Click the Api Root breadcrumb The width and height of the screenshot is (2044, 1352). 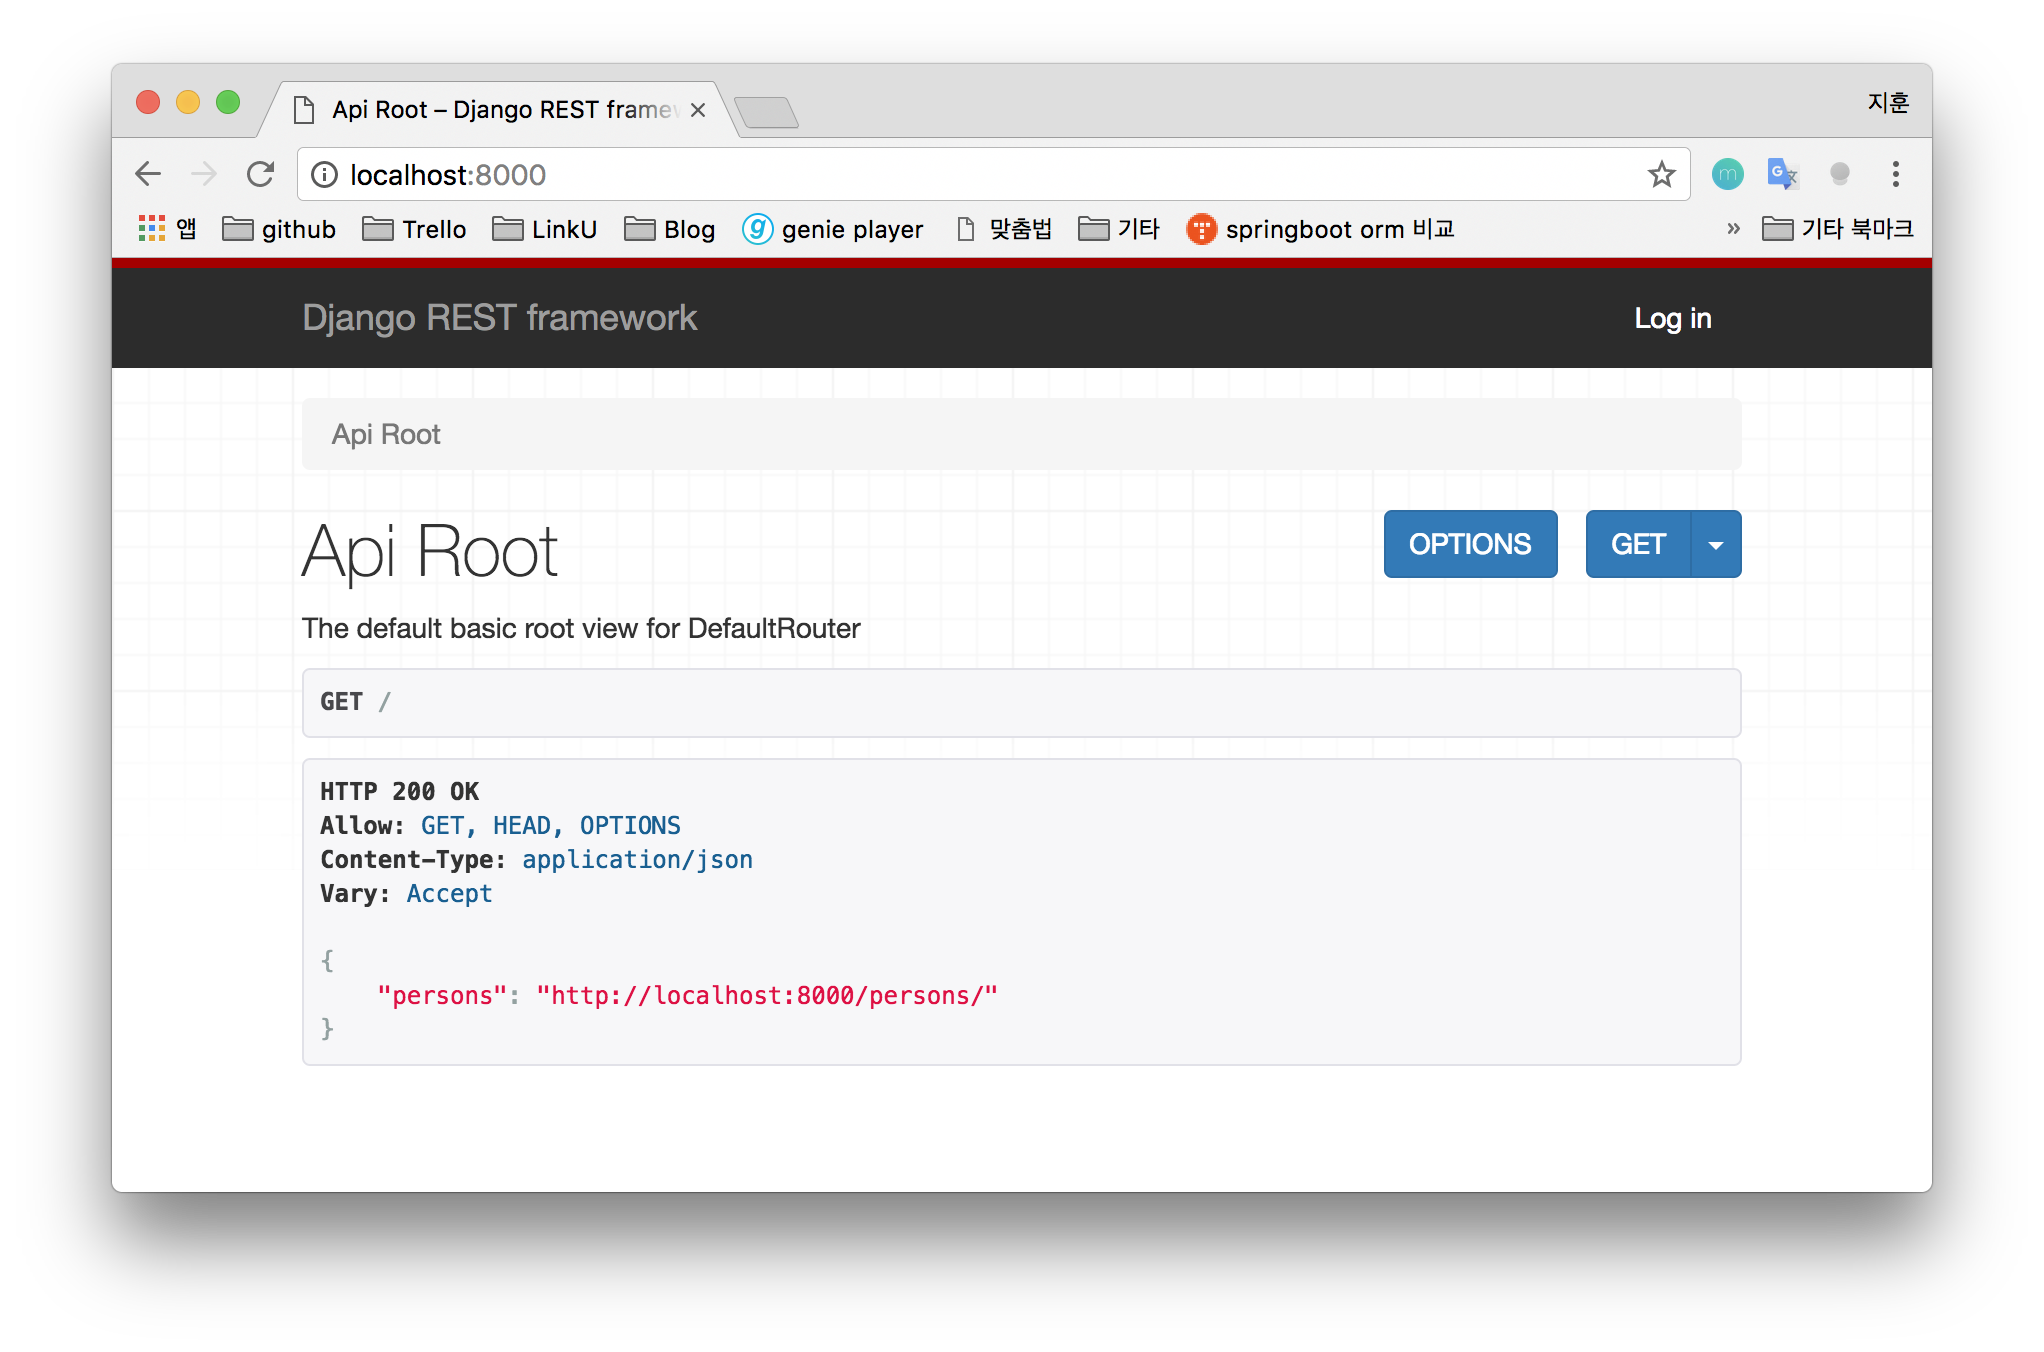click(x=386, y=434)
